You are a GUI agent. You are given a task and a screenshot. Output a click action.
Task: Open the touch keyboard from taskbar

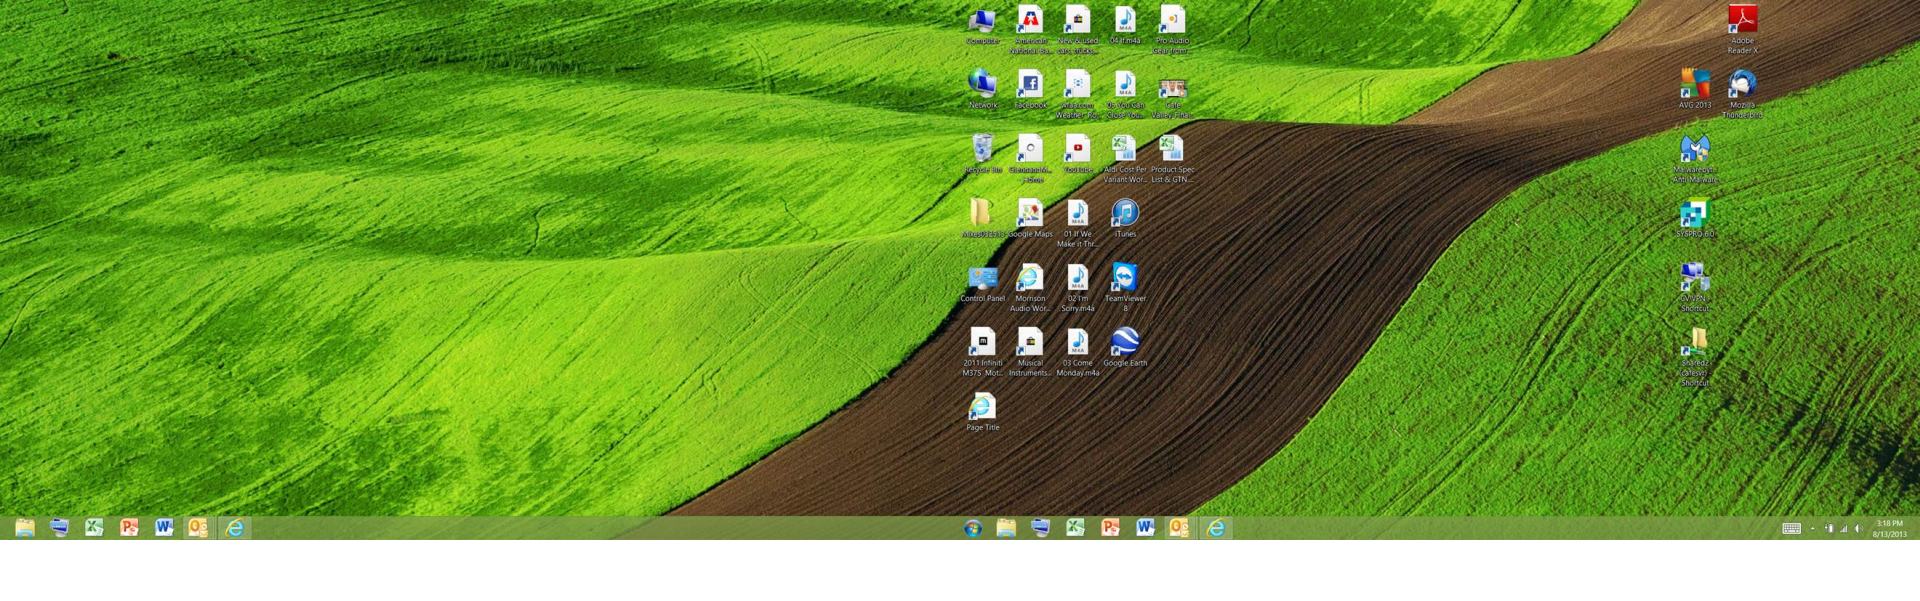tap(1791, 529)
